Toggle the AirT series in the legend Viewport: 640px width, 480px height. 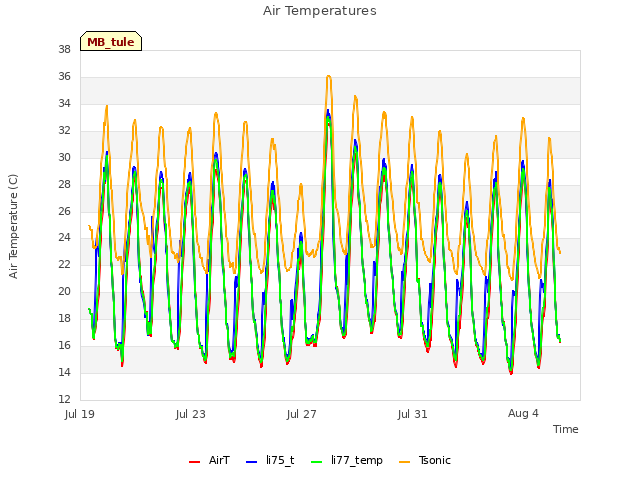[x=209, y=460]
